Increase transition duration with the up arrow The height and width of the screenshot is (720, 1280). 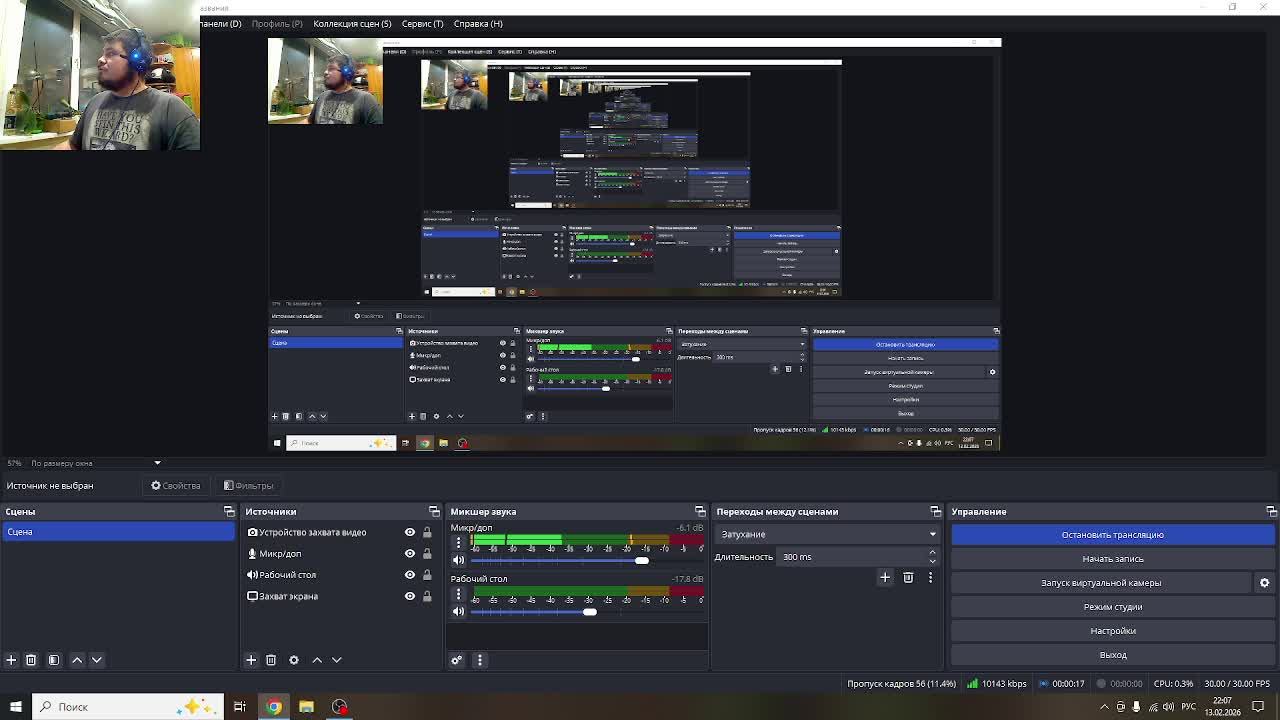(932, 553)
